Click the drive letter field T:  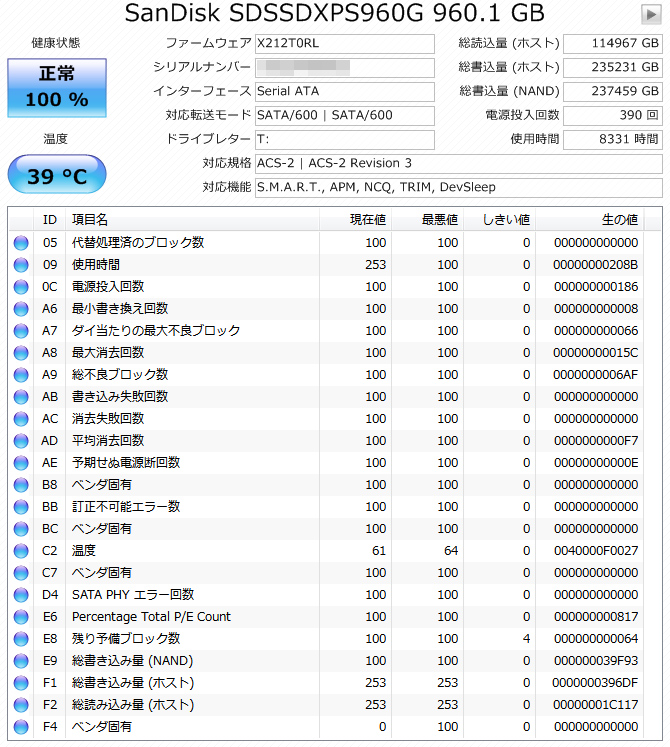[345, 140]
